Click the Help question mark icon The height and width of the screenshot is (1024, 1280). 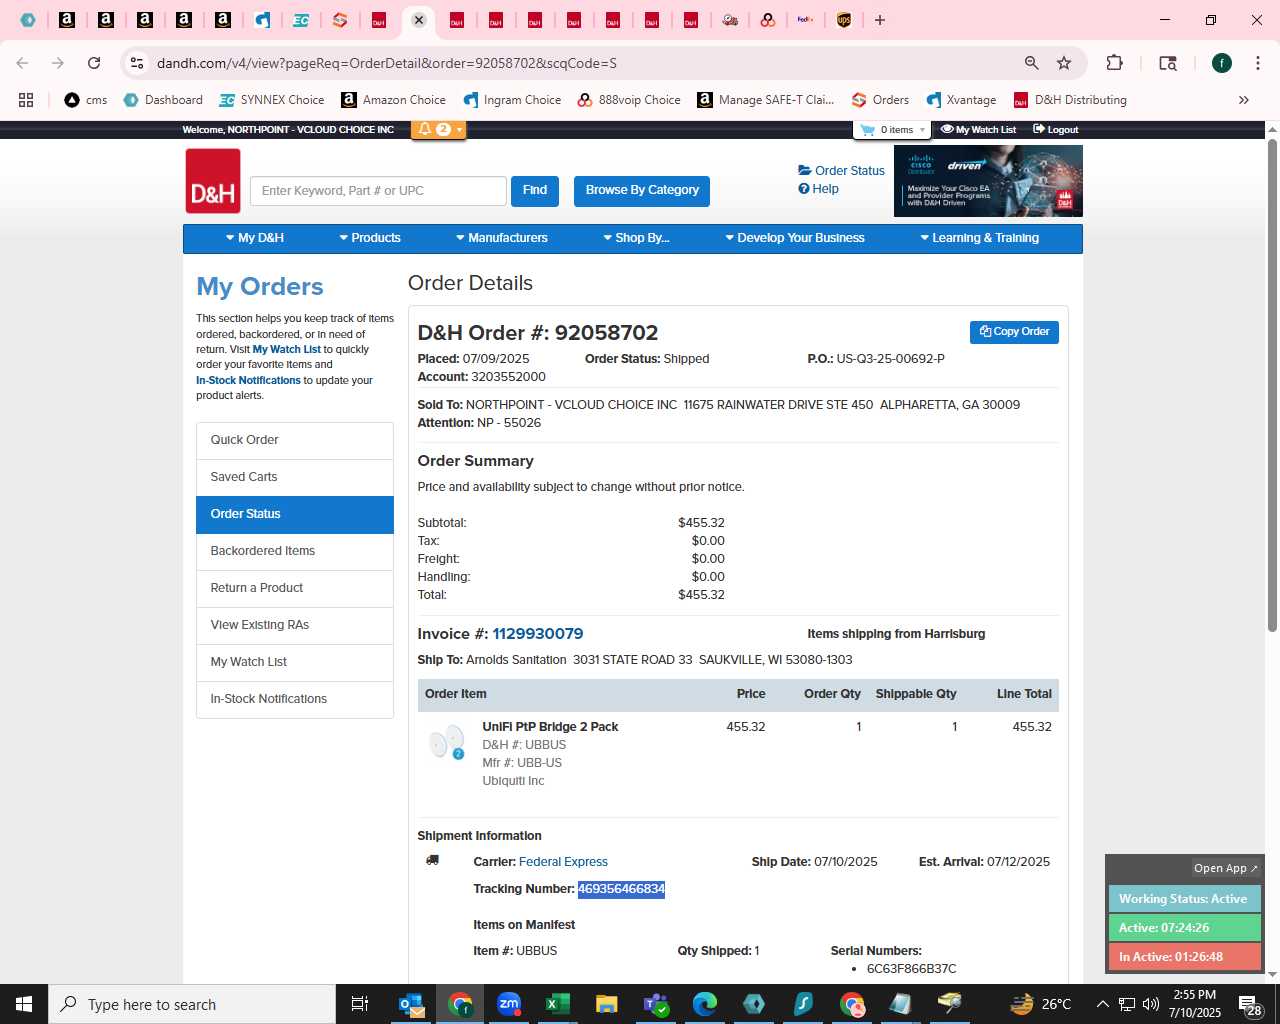tap(803, 189)
